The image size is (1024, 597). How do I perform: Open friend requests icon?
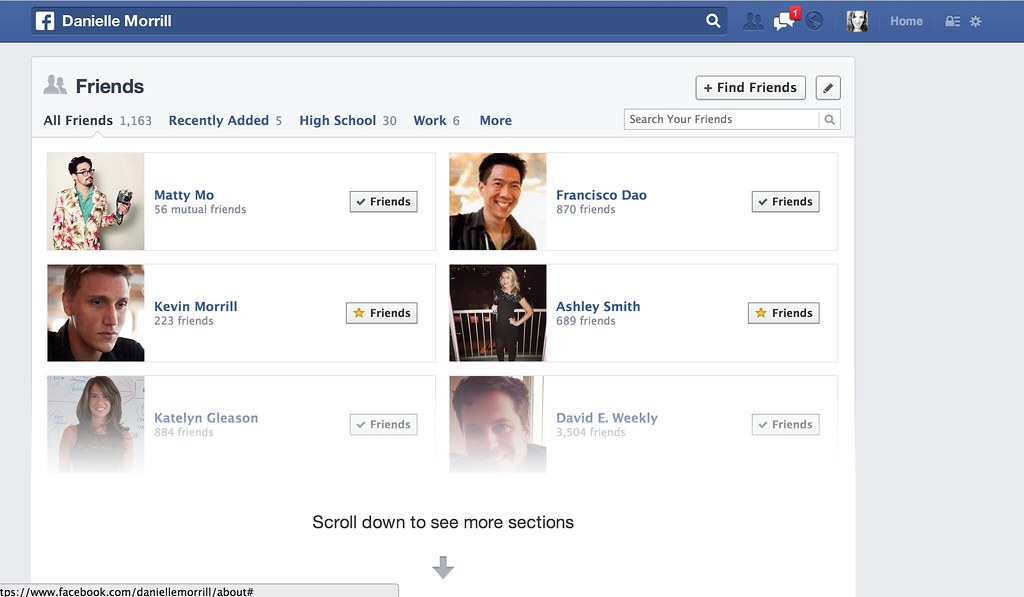point(753,22)
